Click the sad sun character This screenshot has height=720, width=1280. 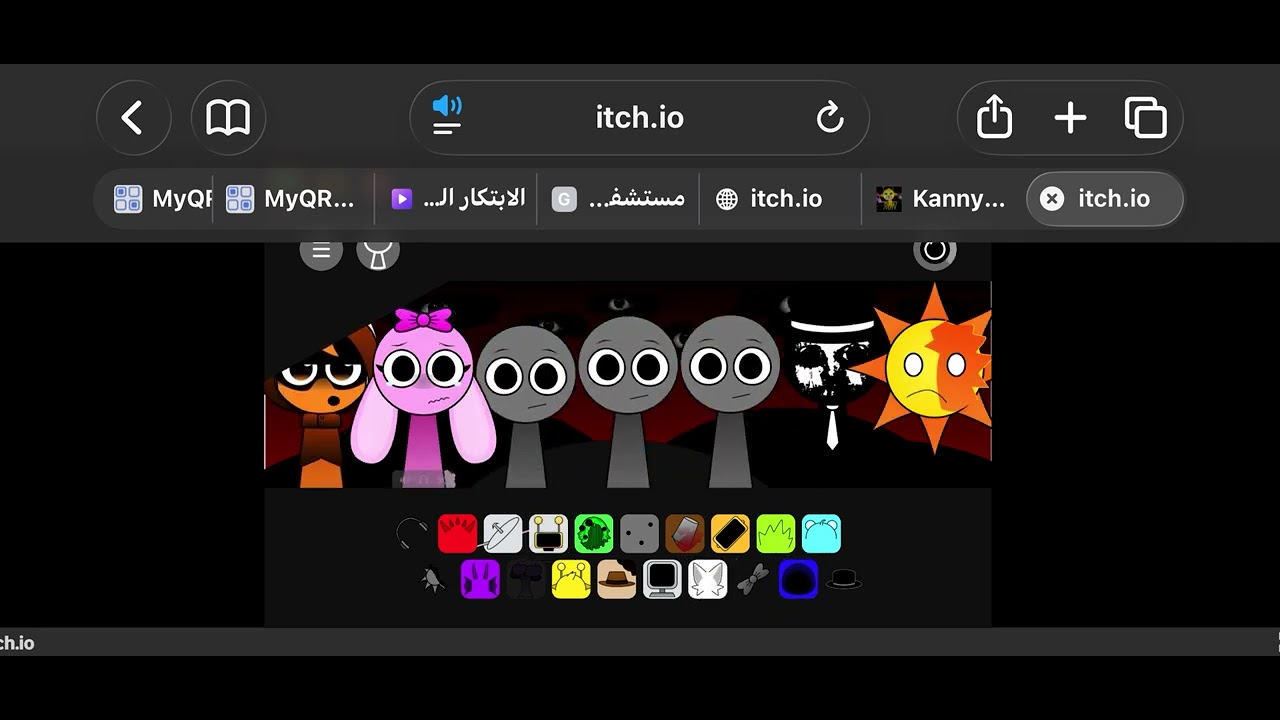click(933, 368)
